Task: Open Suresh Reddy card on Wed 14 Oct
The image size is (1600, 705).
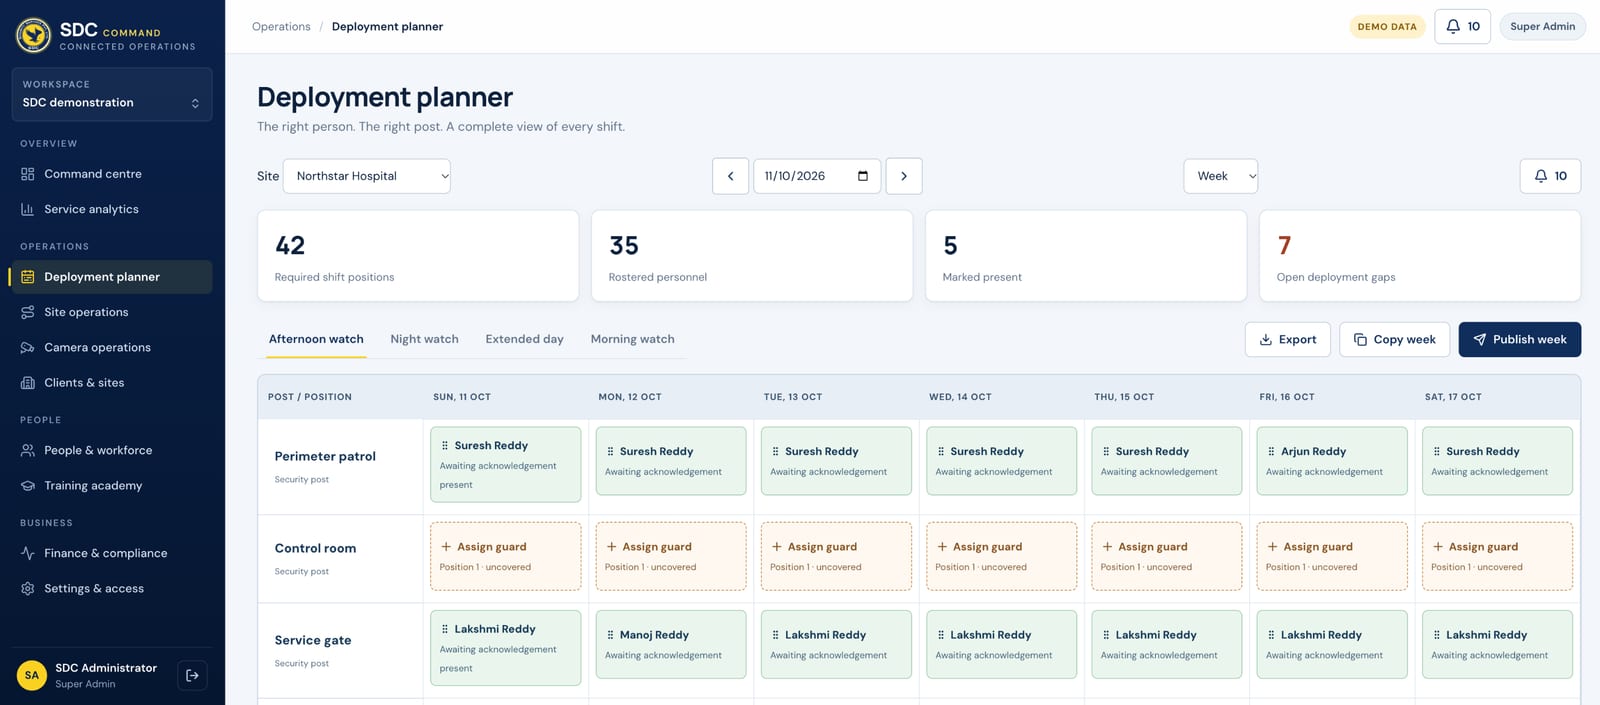Action: coord(1002,461)
